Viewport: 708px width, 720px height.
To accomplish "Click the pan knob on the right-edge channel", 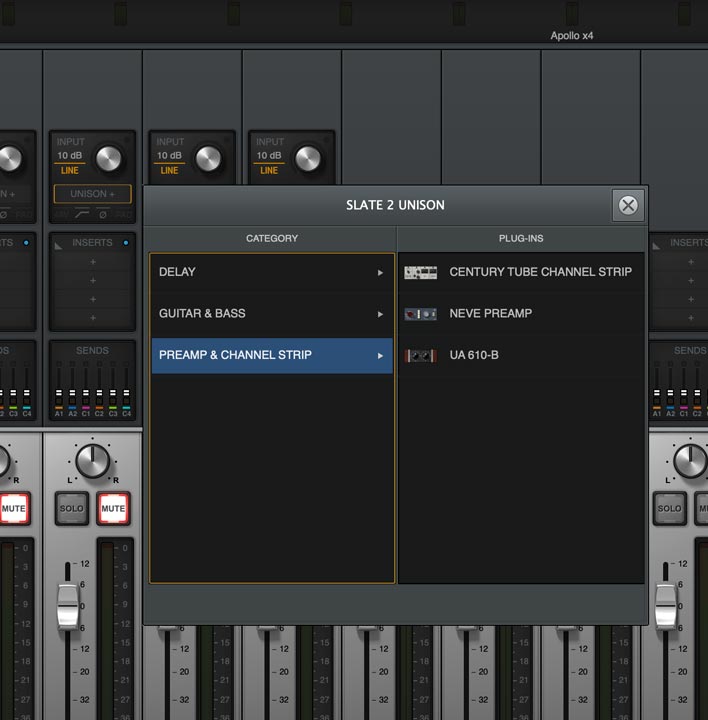I will tap(691, 461).
